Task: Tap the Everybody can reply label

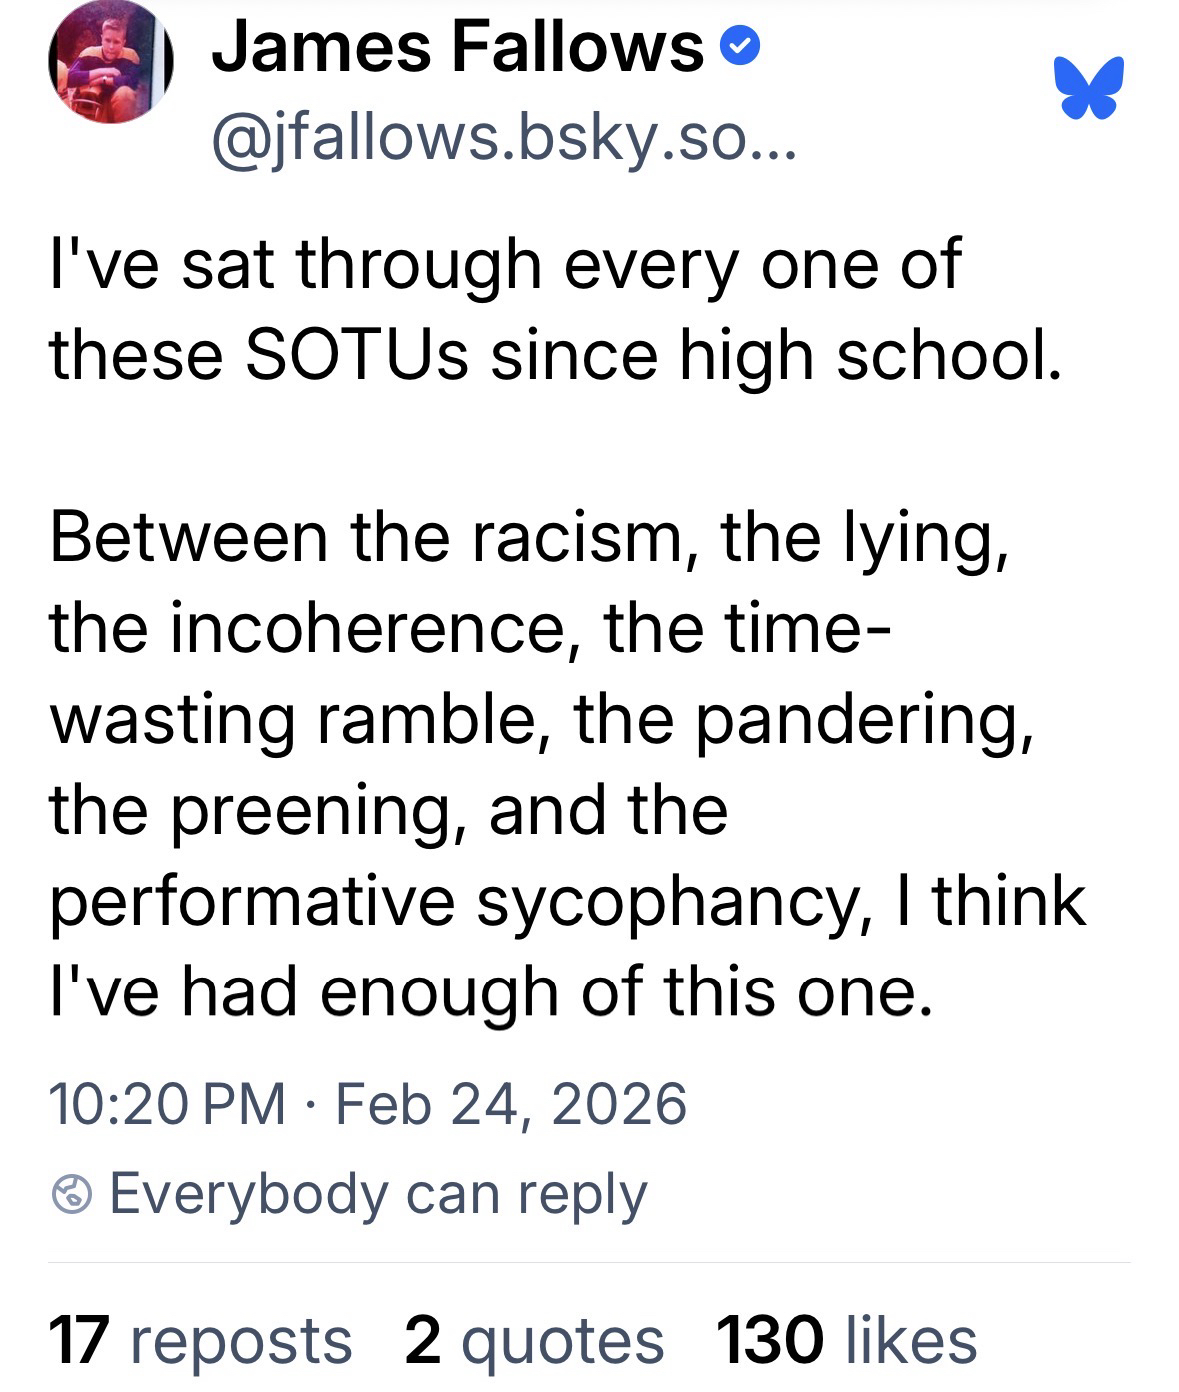Action: [x=378, y=1194]
